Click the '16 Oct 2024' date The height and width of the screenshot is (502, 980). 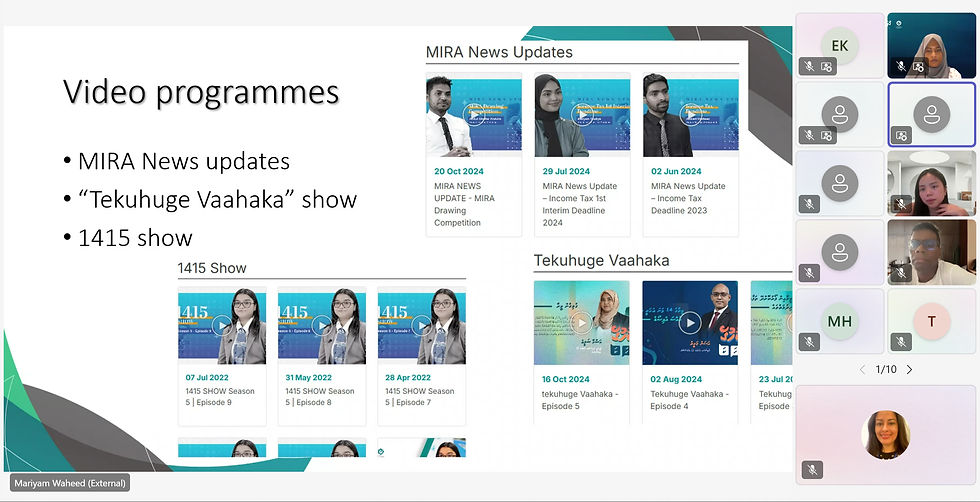point(566,379)
